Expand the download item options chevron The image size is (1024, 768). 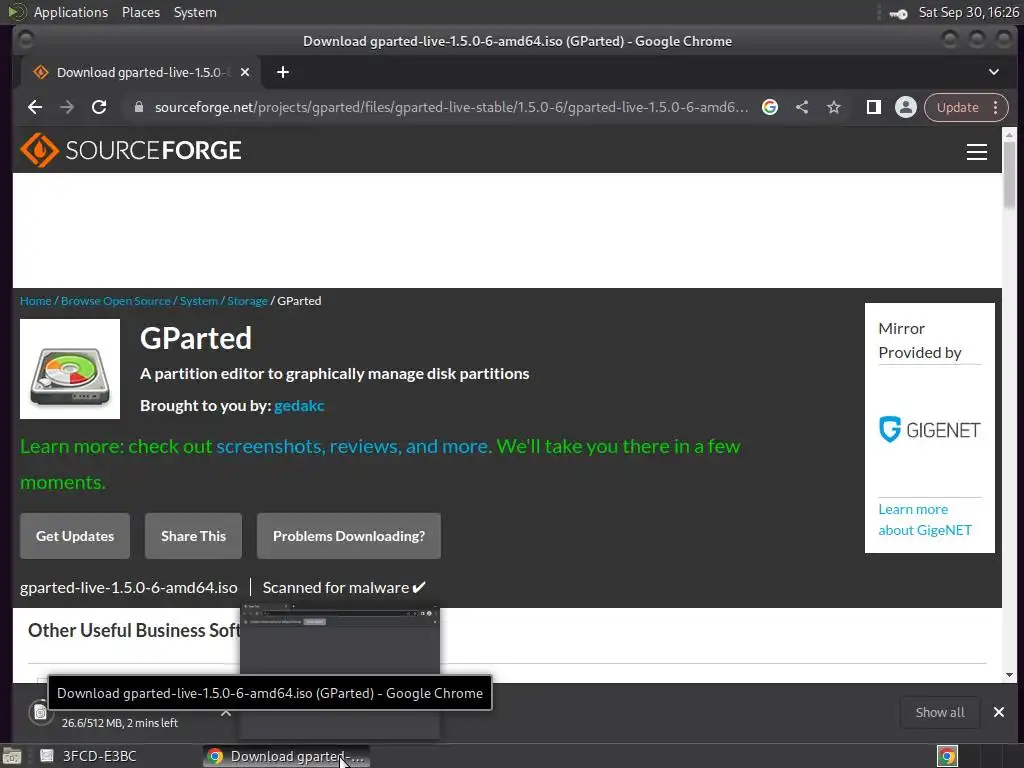(x=226, y=712)
